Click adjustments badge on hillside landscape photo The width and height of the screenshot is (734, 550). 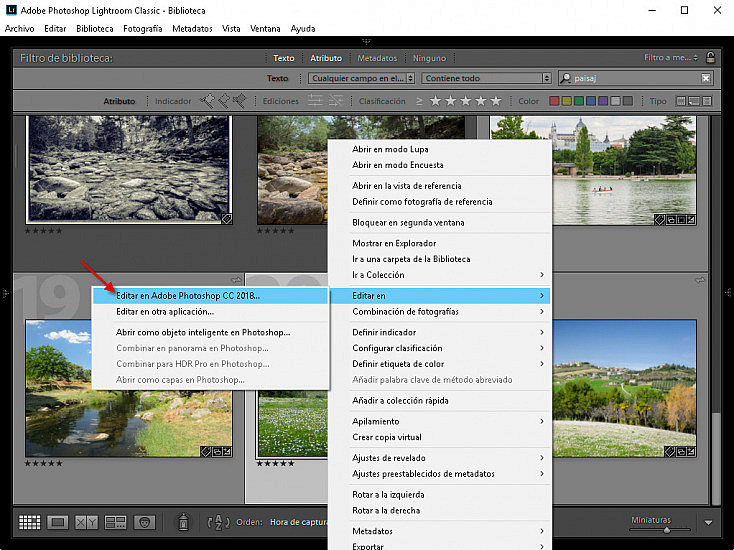click(x=691, y=452)
